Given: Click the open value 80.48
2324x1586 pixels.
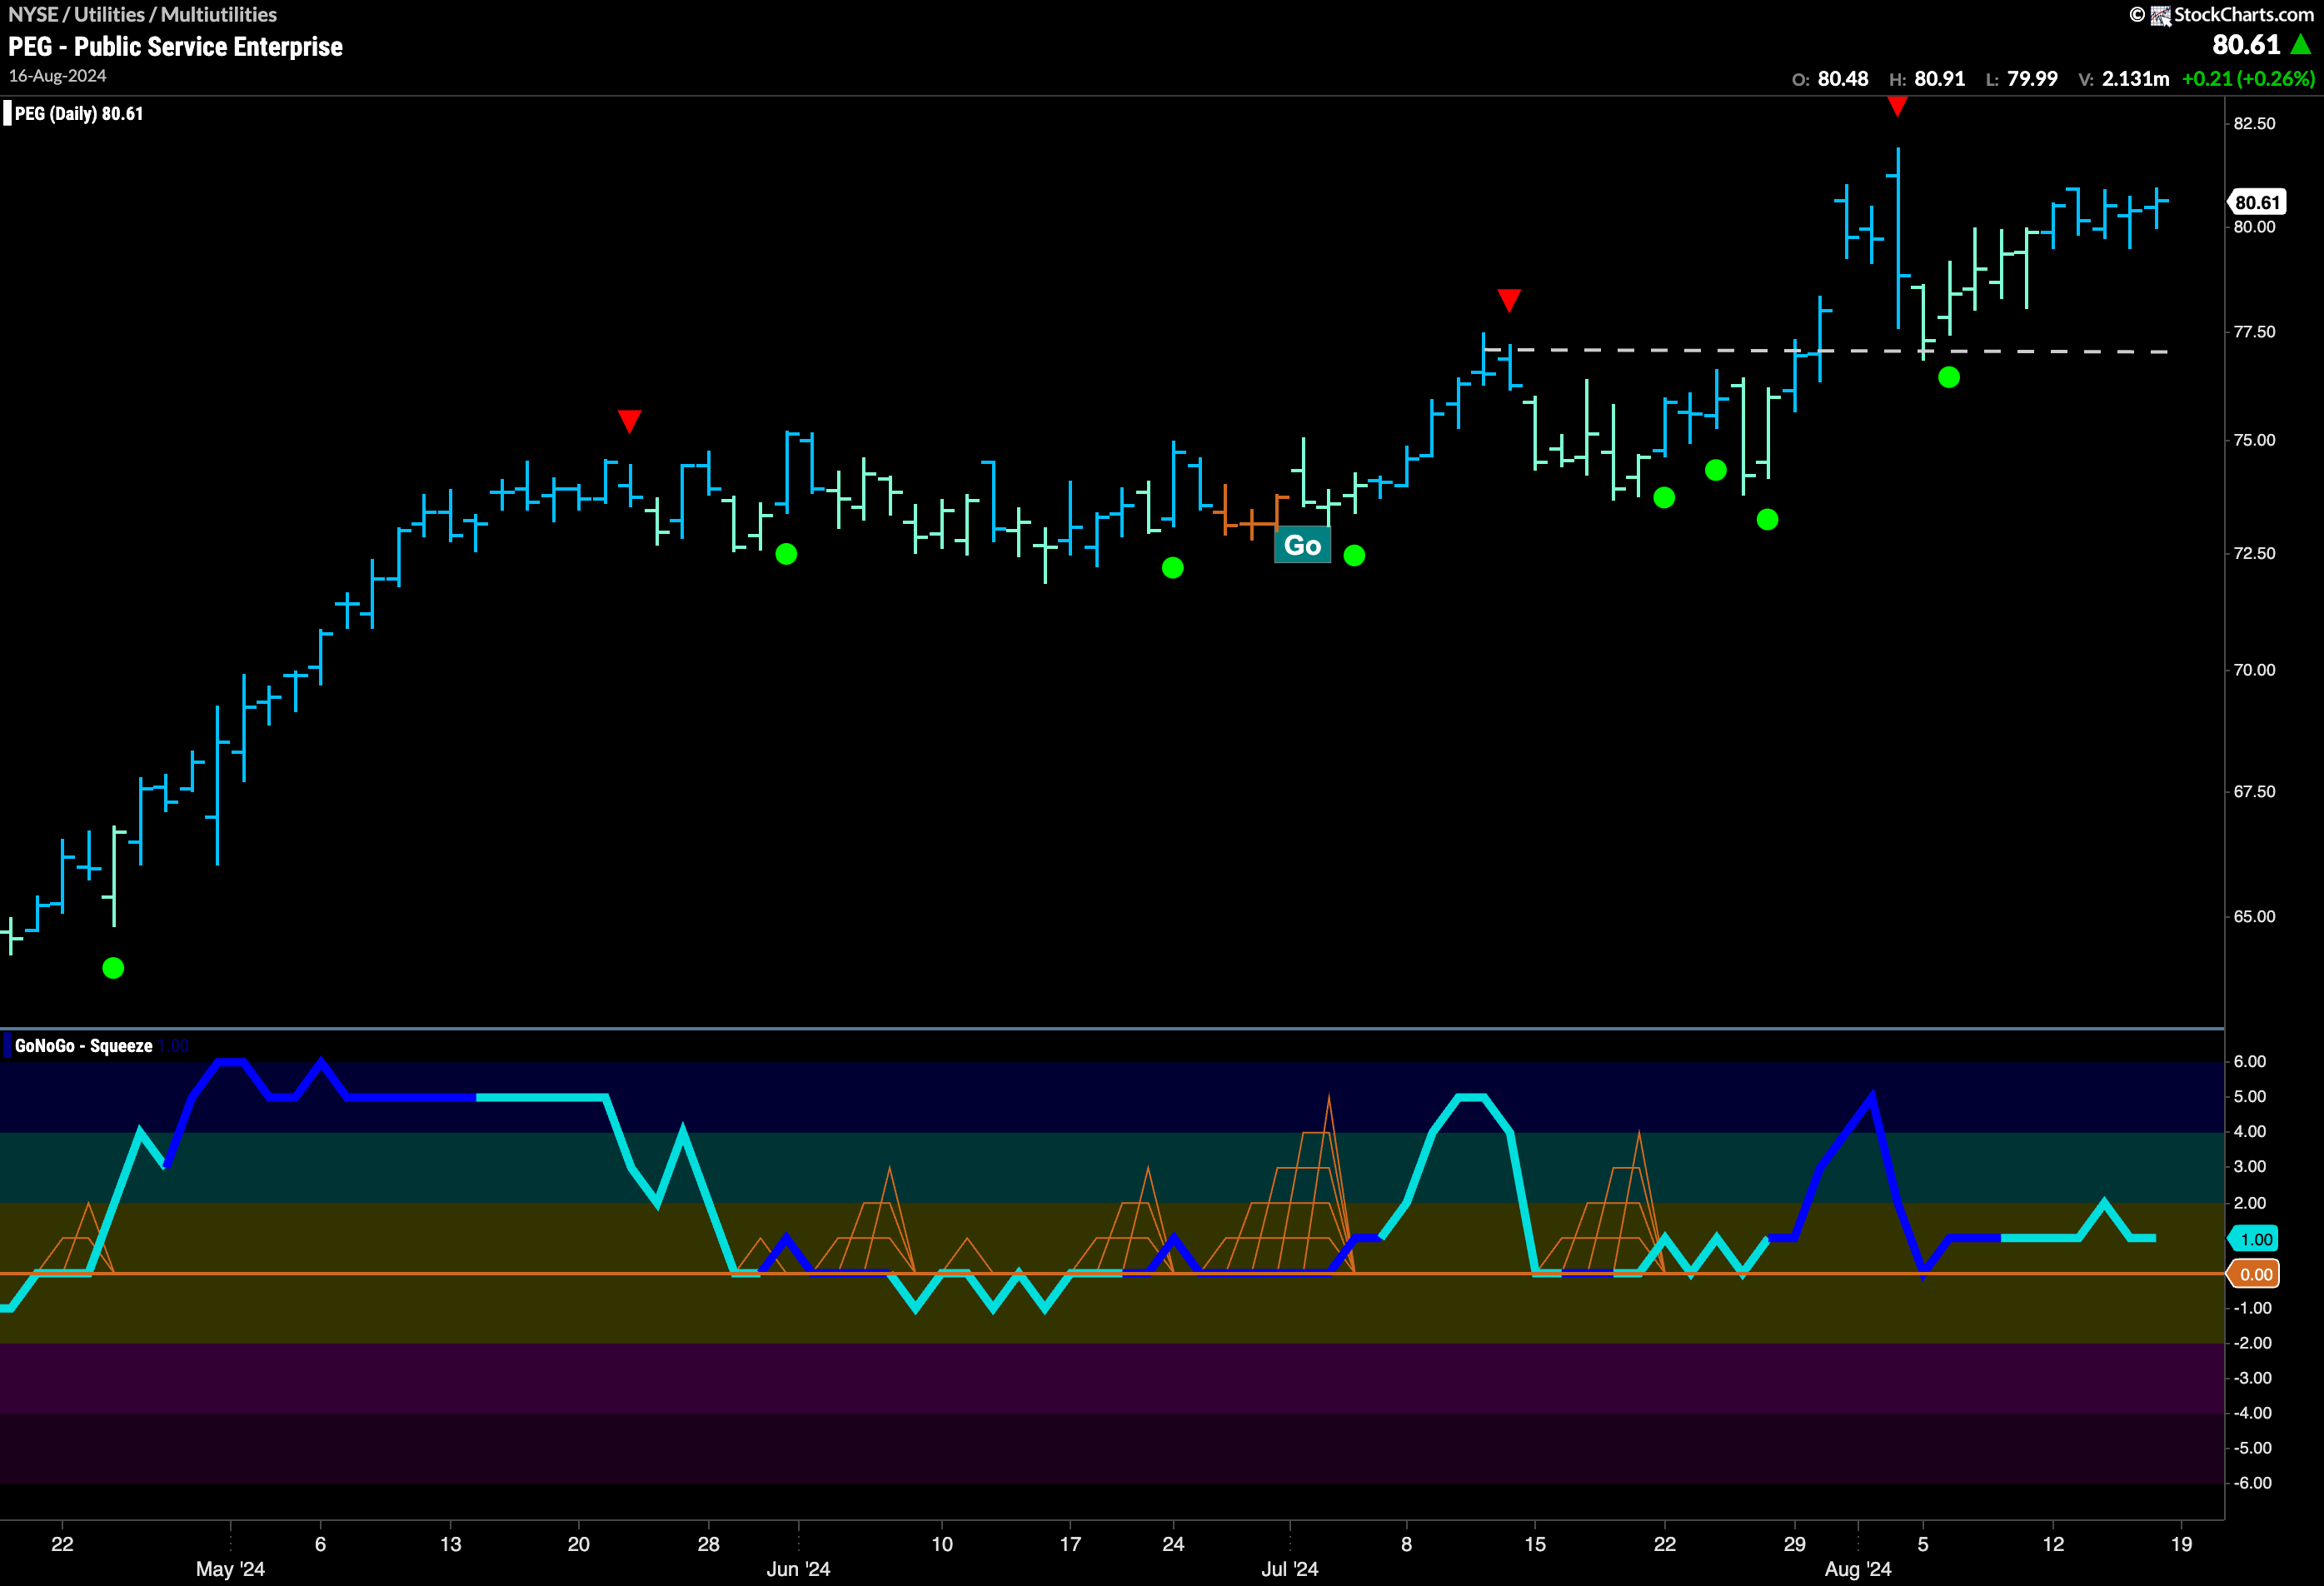Looking at the screenshot, I should pos(1843,79).
